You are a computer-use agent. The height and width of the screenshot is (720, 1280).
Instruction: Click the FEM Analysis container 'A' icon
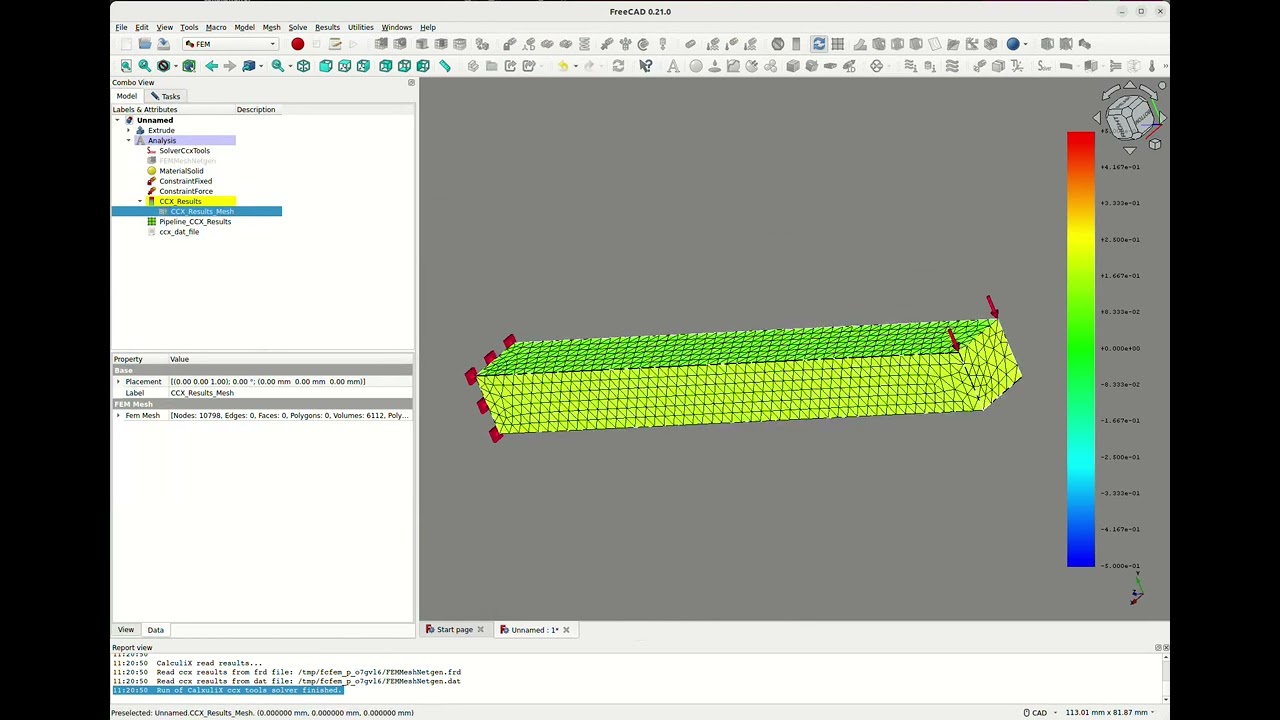point(673,66)
